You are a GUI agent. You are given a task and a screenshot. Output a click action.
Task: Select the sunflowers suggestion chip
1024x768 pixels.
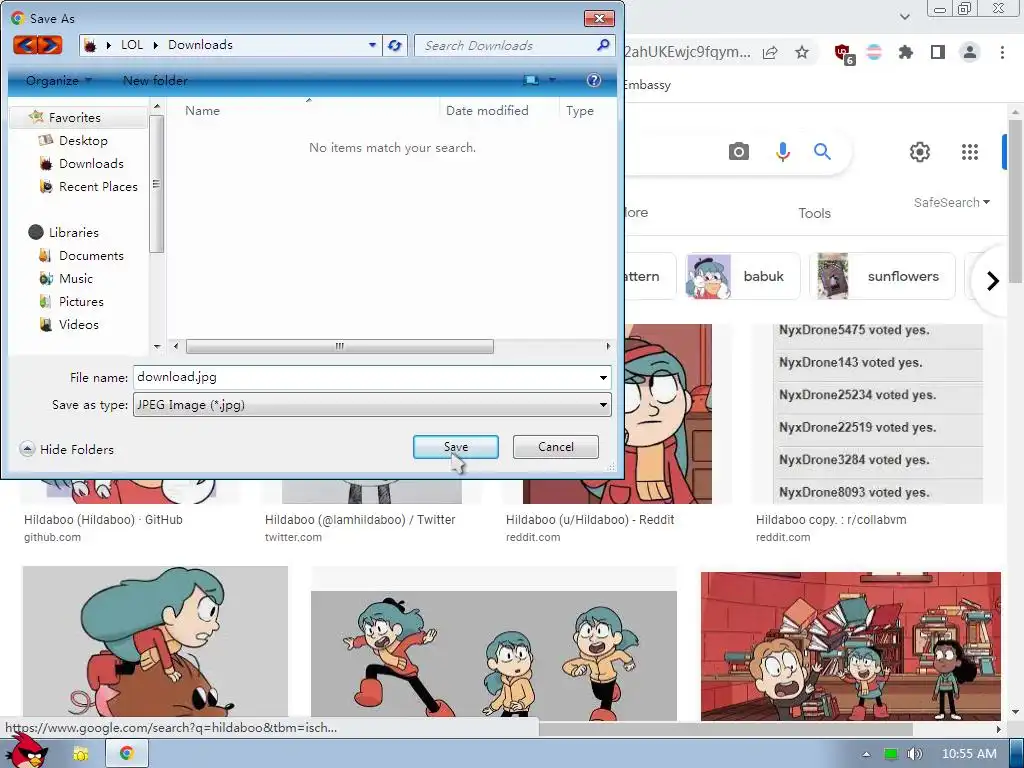click(x=882, y=276)
